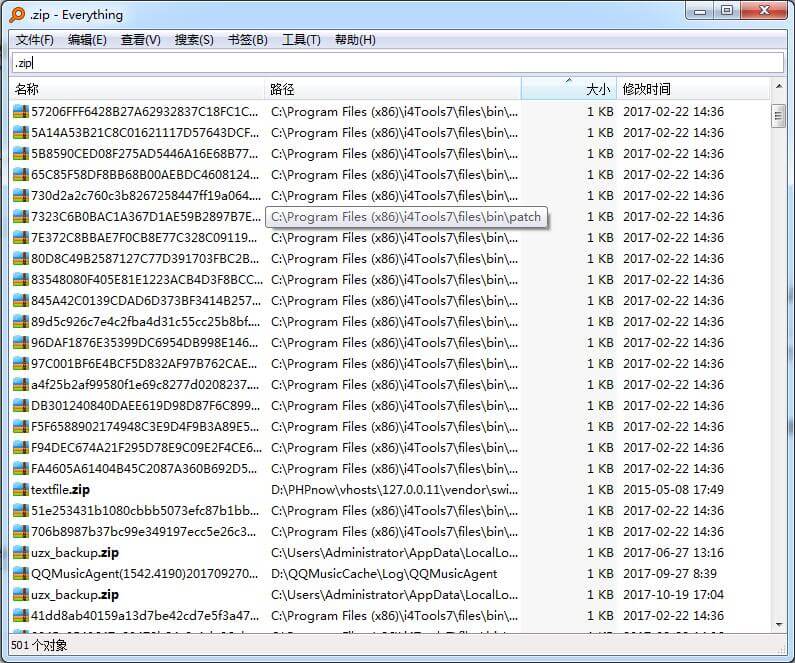Screen dimensions: 795x663
Task: Click the path tooltip ending in \bin\patch
Action: [406, 217]
